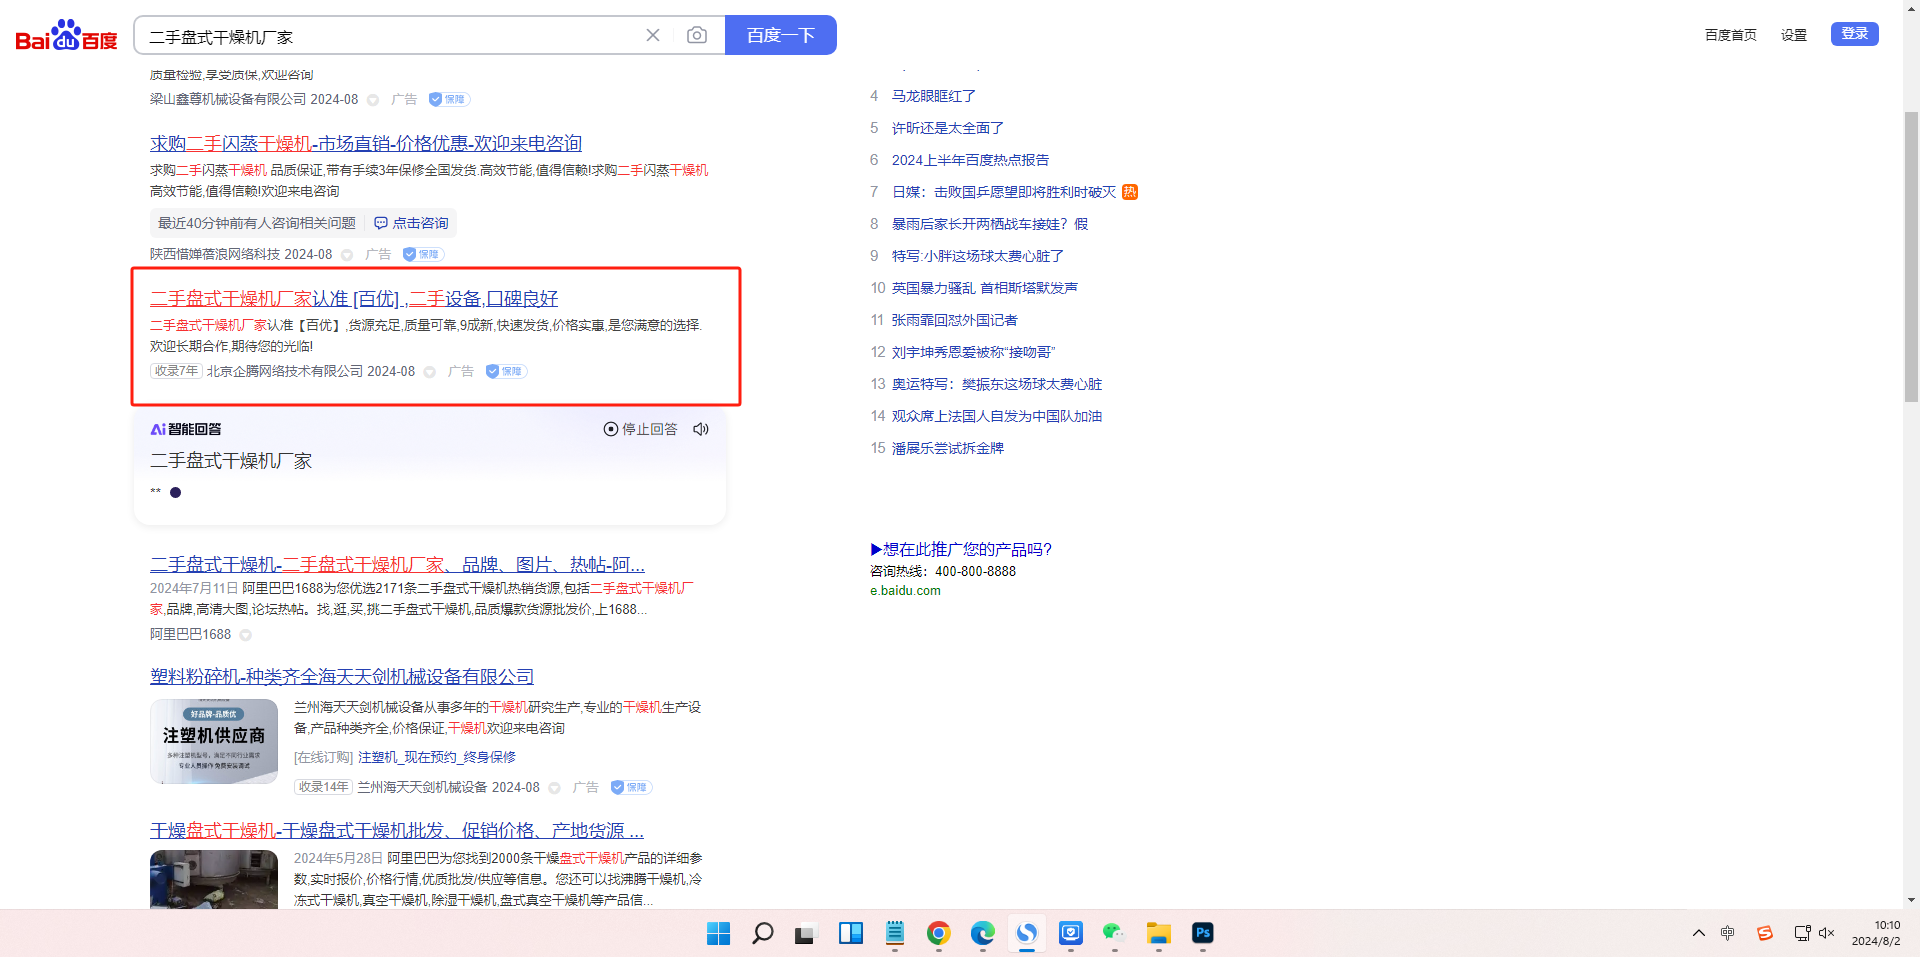Click the 登录 login button

pyautogui.click(x=1854, y=34)
